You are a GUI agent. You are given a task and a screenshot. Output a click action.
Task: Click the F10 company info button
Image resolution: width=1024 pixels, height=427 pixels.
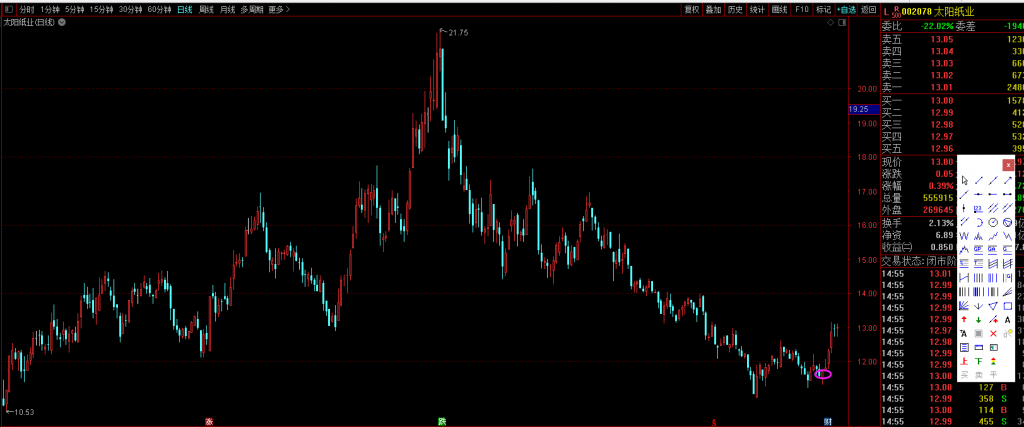tap(802, 9)
